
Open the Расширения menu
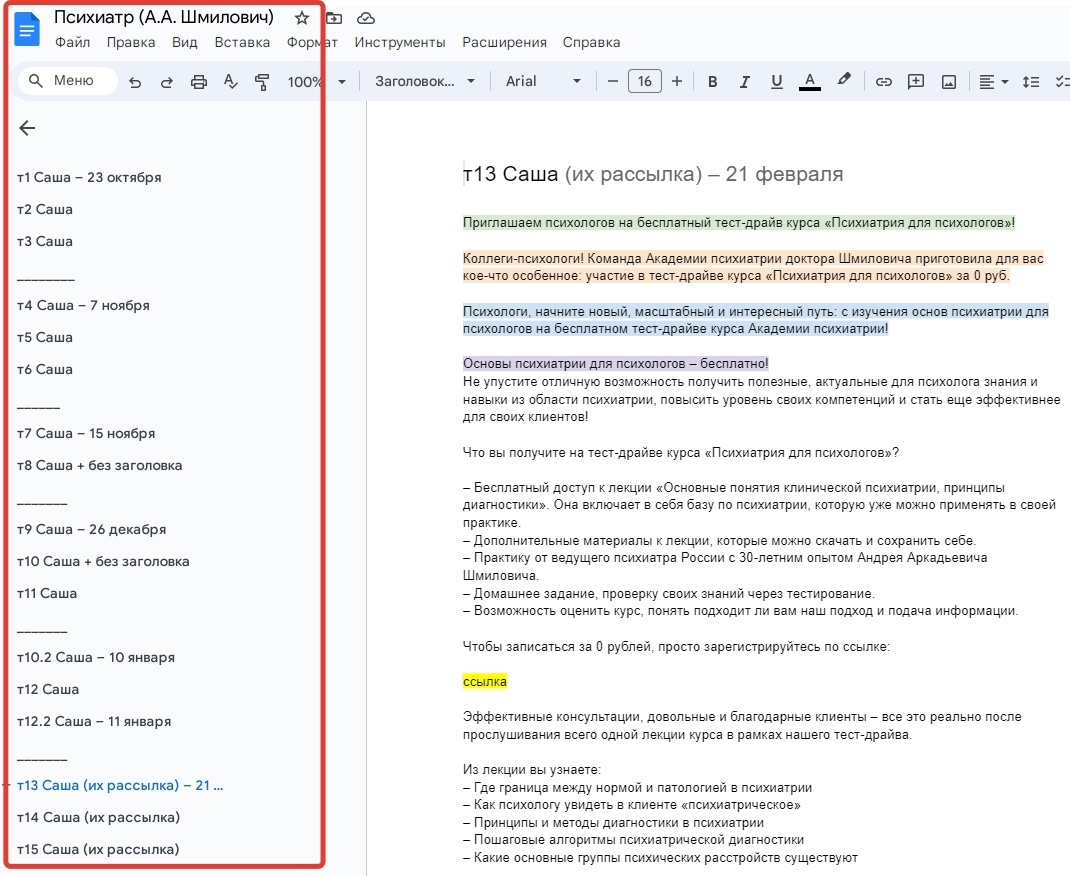pos(504,42)
